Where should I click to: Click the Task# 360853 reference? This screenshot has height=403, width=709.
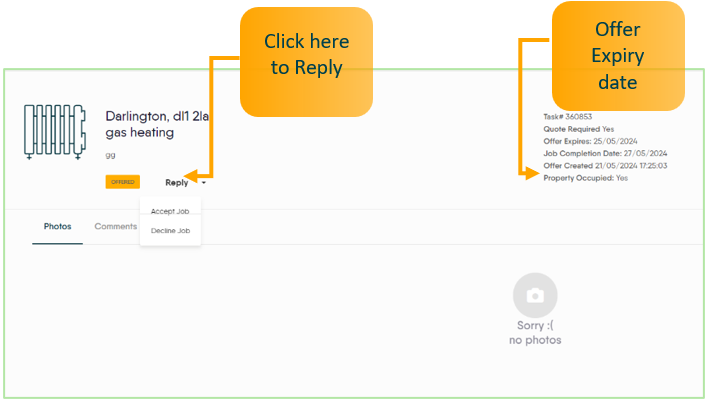click(x=568, y=117)
